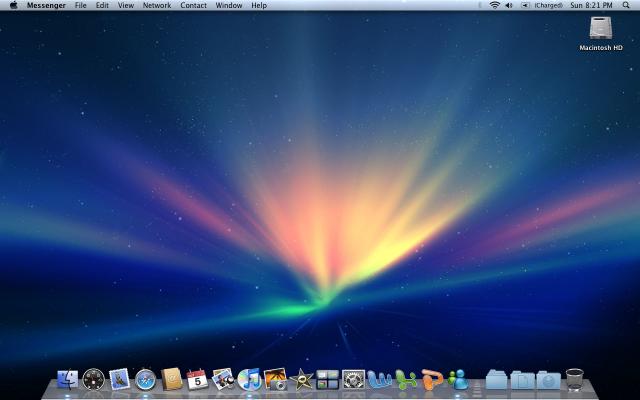Open iTunes in the dock
The height and width of the screenshot is (400, 640).
point(249,379)
